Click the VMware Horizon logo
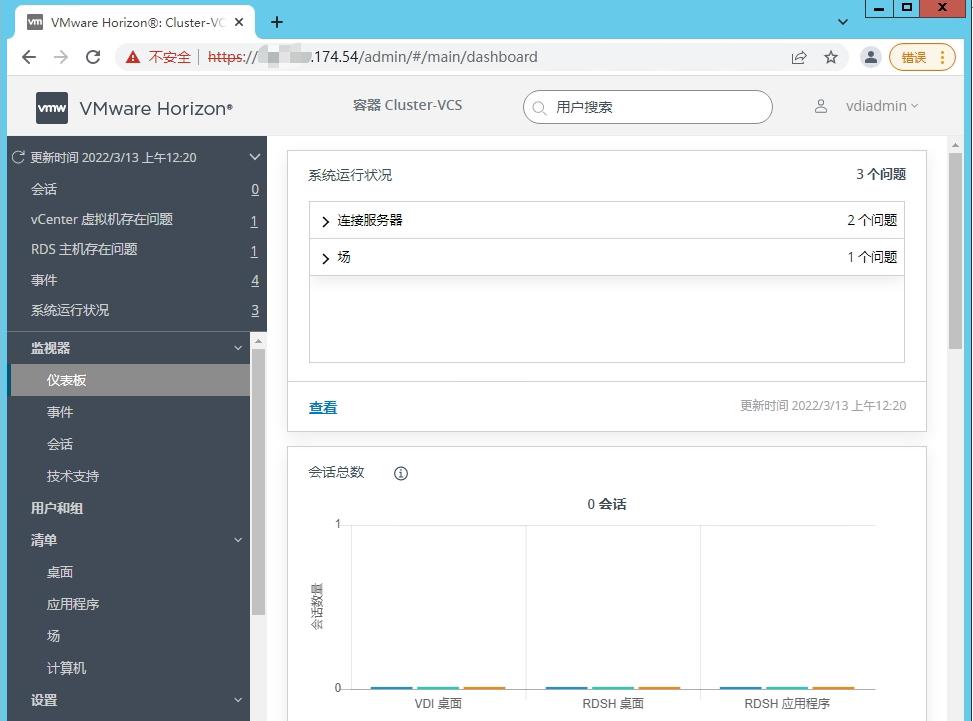Viewport: 973px width, 721px height. [52, 108]
